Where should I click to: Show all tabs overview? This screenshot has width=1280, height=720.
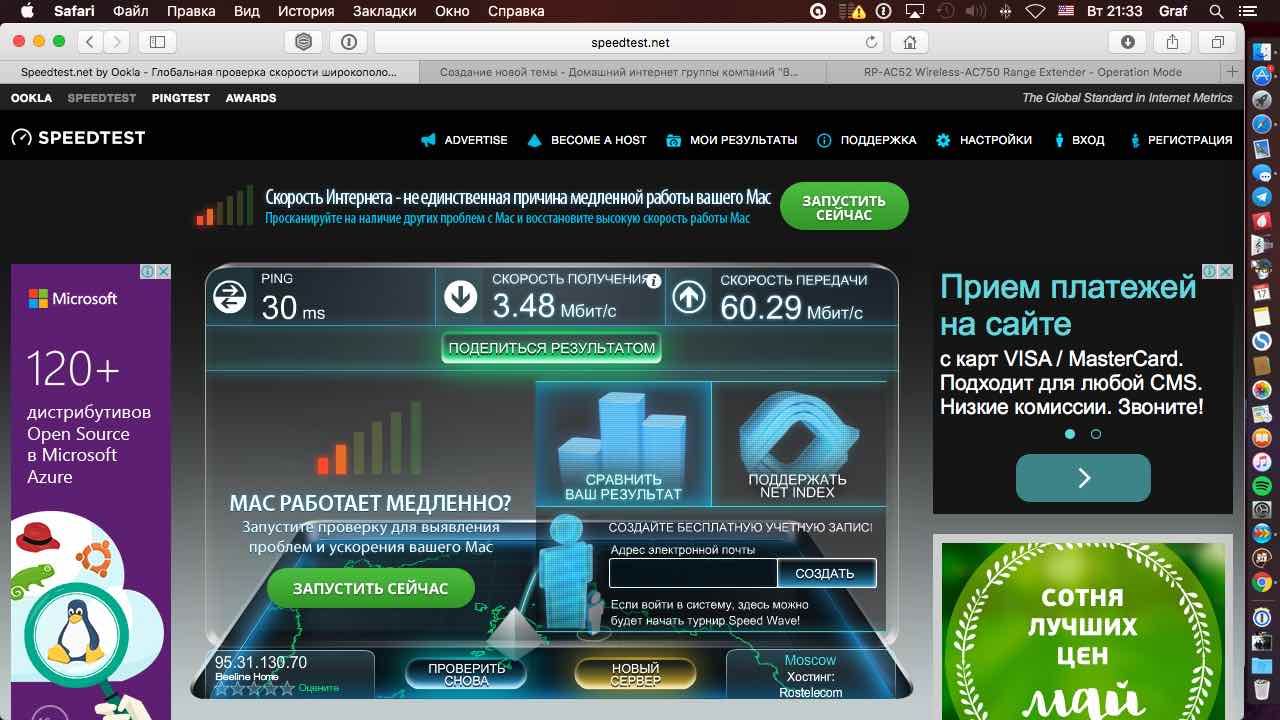(1217, 42)
